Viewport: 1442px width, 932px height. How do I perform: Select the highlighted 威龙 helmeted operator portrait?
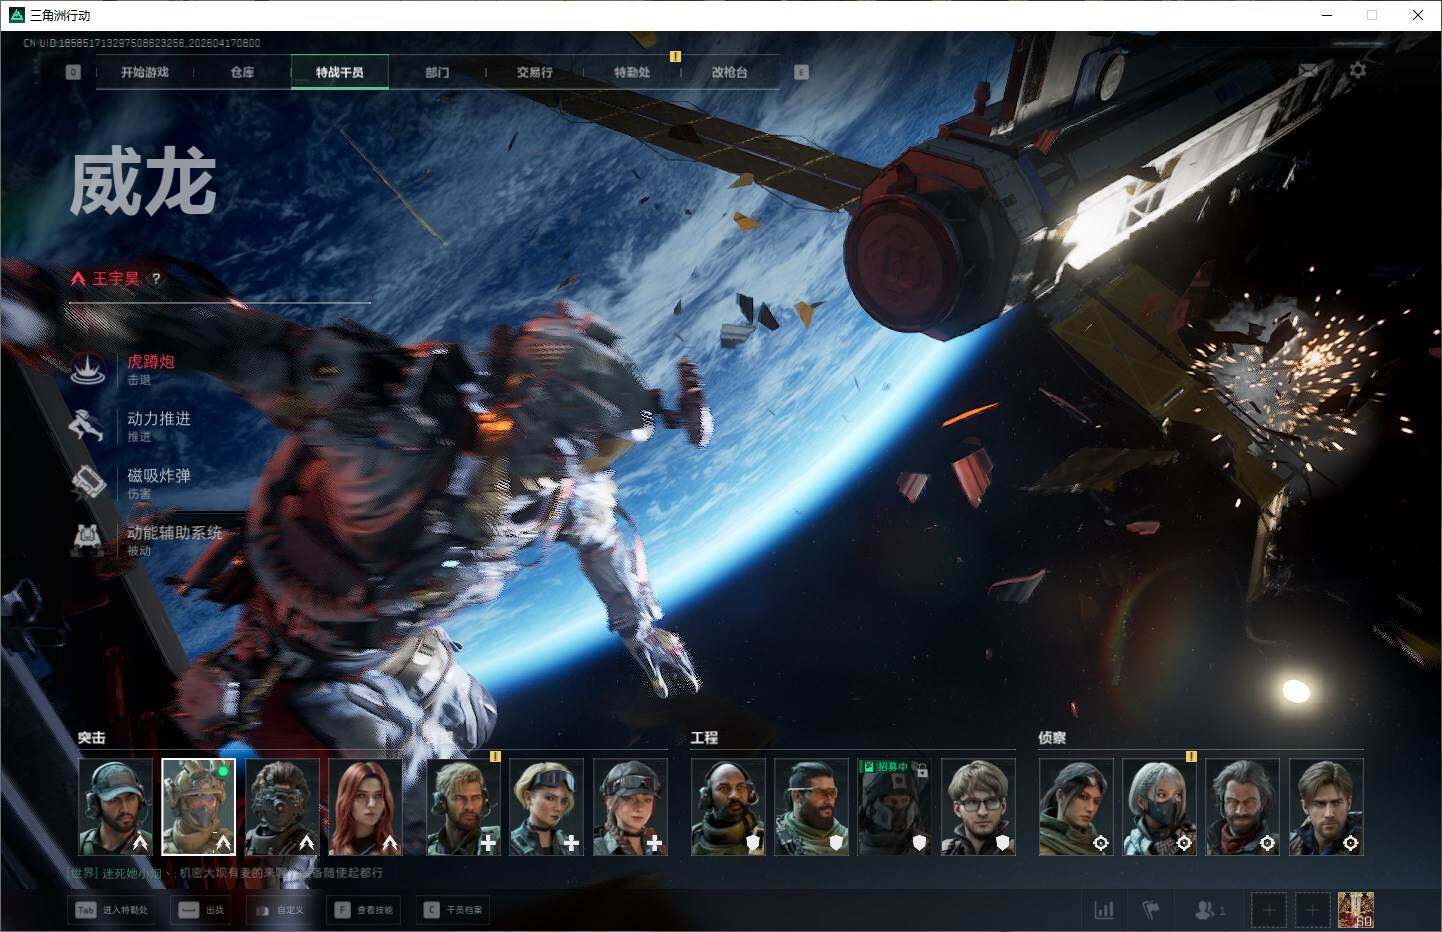(x=198, y=807)
